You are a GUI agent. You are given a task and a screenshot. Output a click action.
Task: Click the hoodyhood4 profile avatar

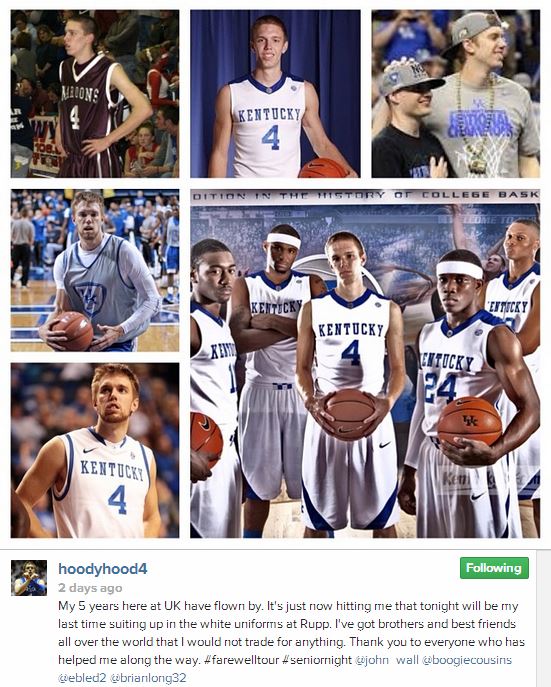pos(29,577)
